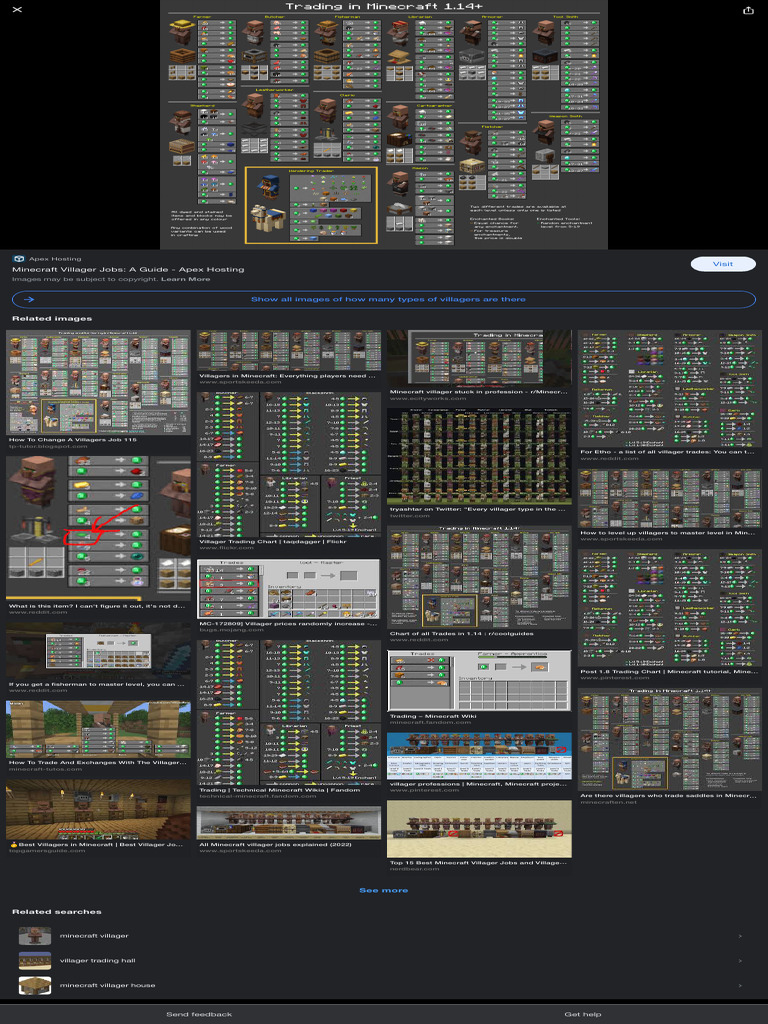Click 'www.ecityworks.com' source text
This screenshot has width=768, height=1024.
tap(428, 398)
